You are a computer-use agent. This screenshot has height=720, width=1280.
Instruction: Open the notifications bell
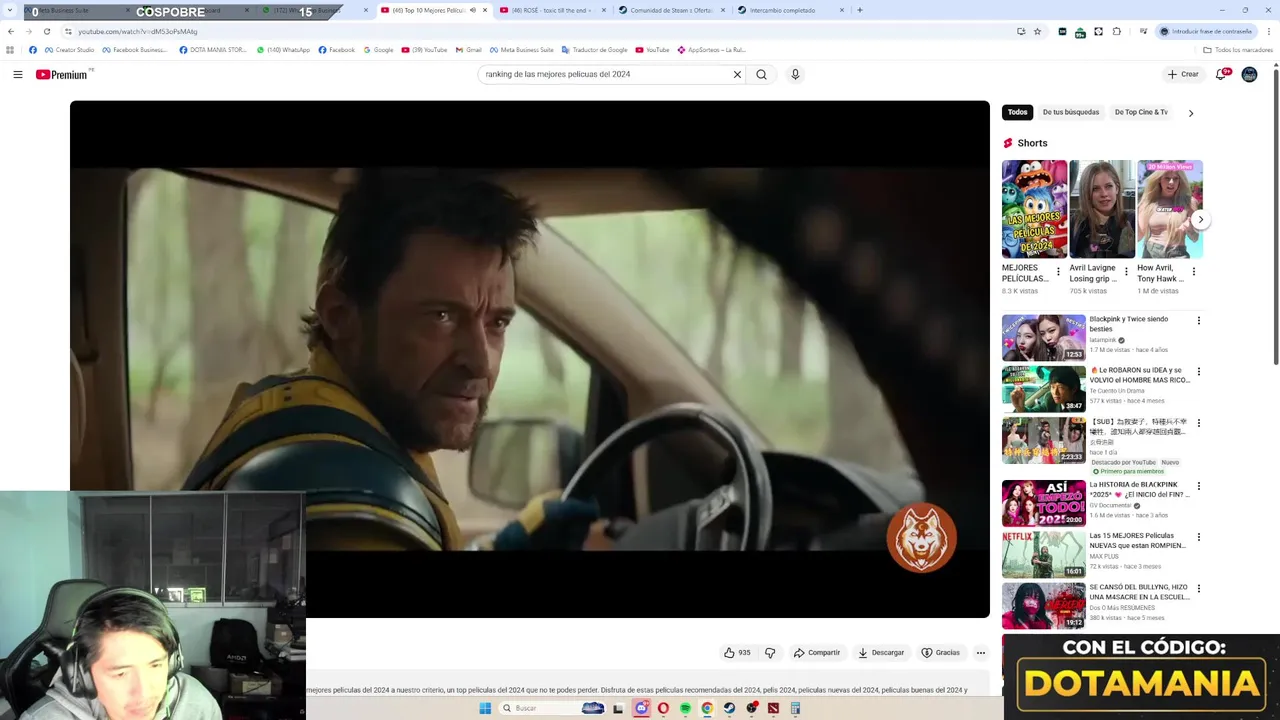tap(1221, 74)
